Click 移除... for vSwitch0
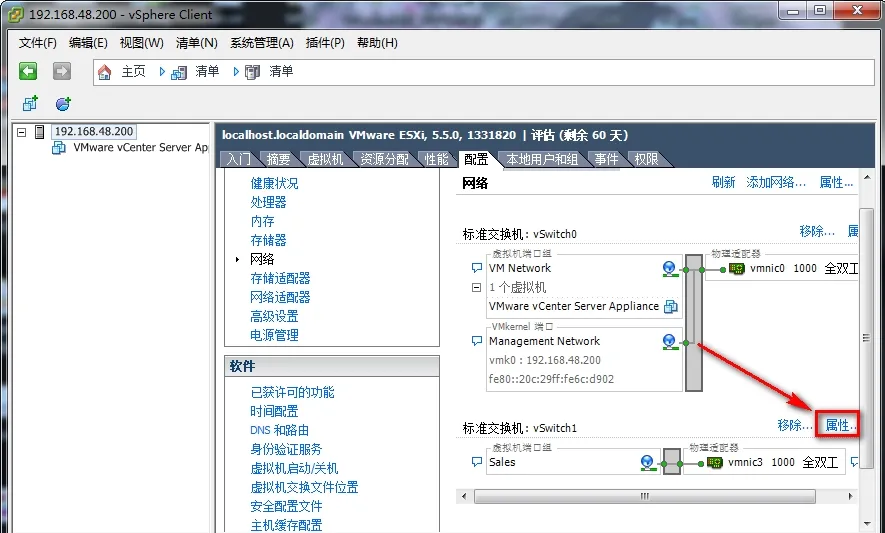This screenshot has width=885, height=533. (817, 231)
